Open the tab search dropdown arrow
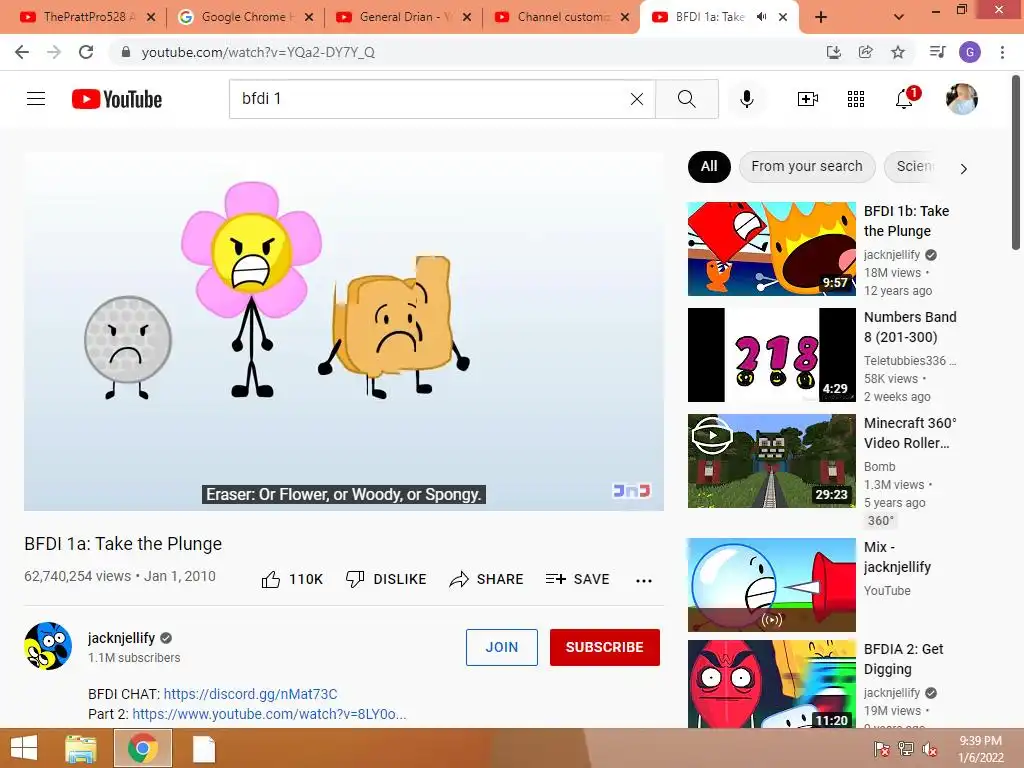 [899, 17]
